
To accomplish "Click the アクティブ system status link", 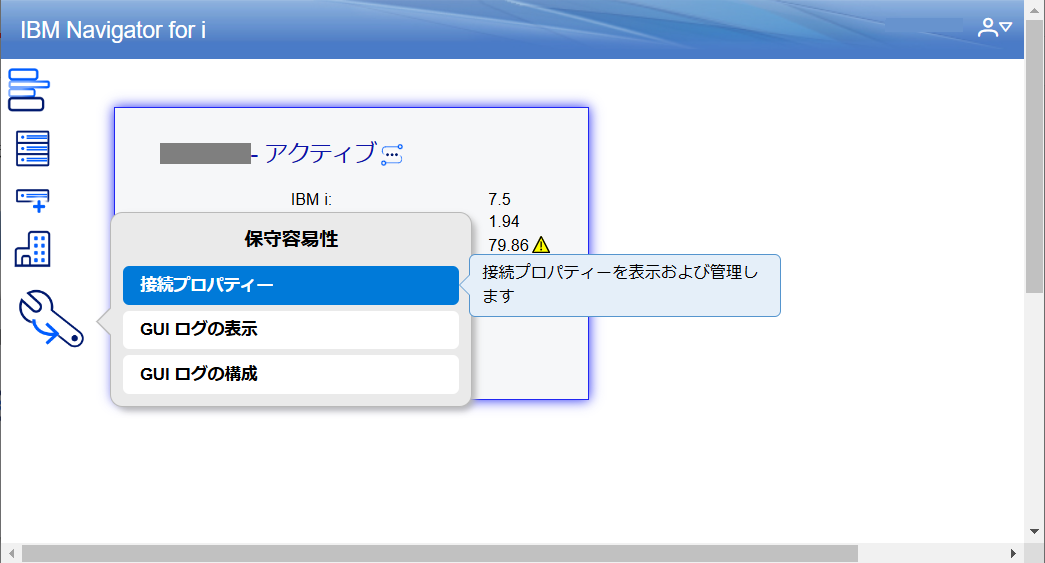I will 321,153.
